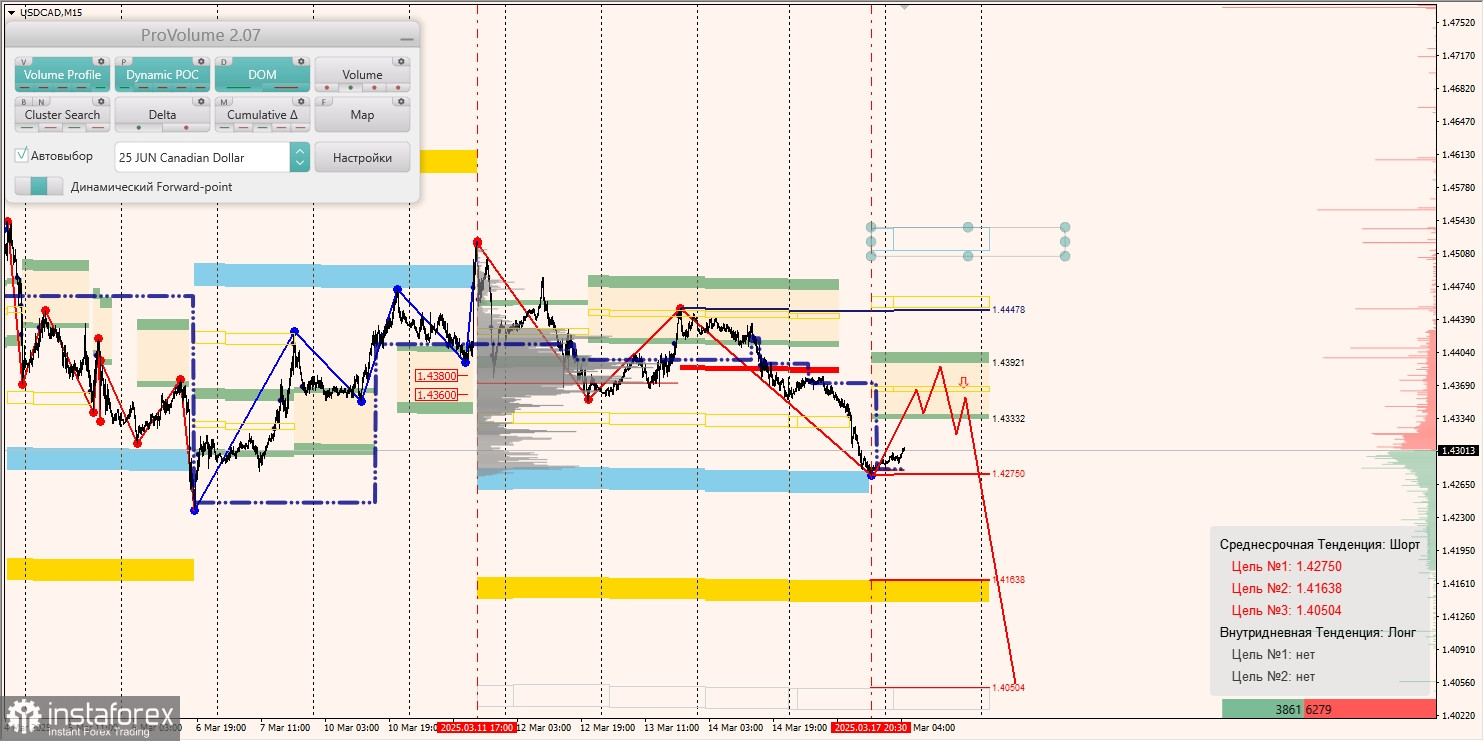Click the 1.42750 target level label

tap(1009, 473)
